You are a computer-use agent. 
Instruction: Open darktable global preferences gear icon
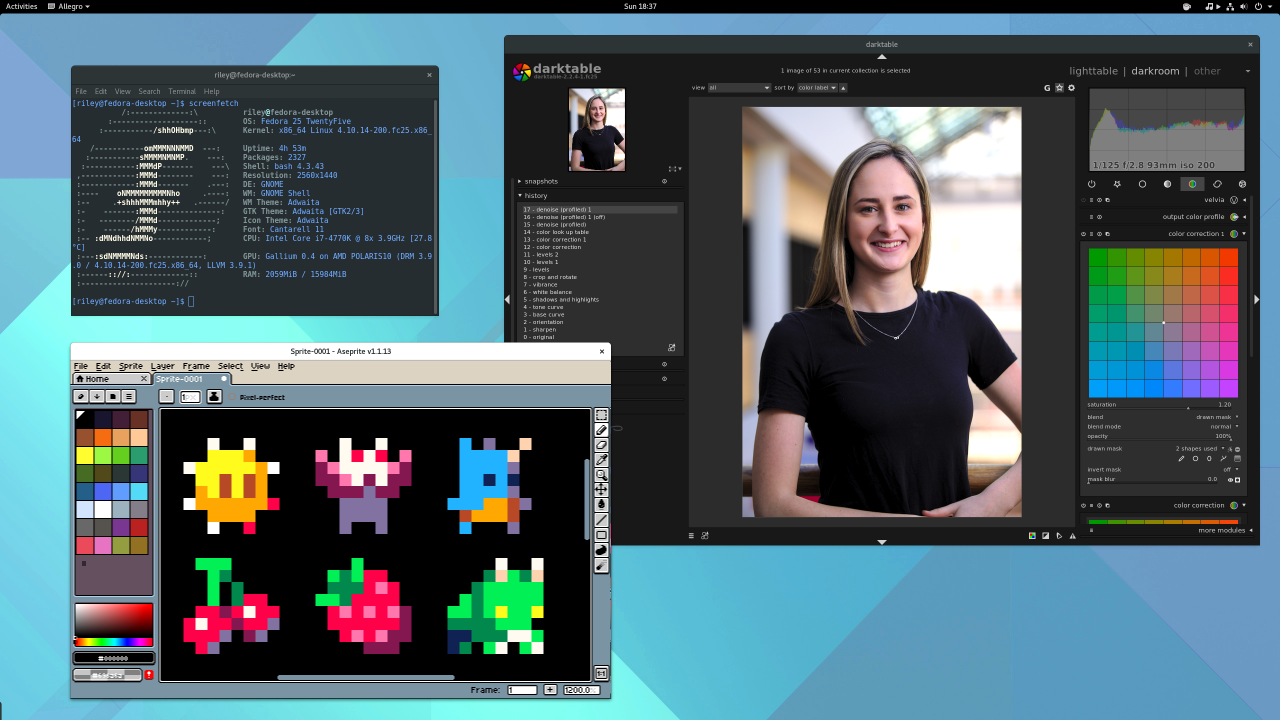[x=1071, y=88]
